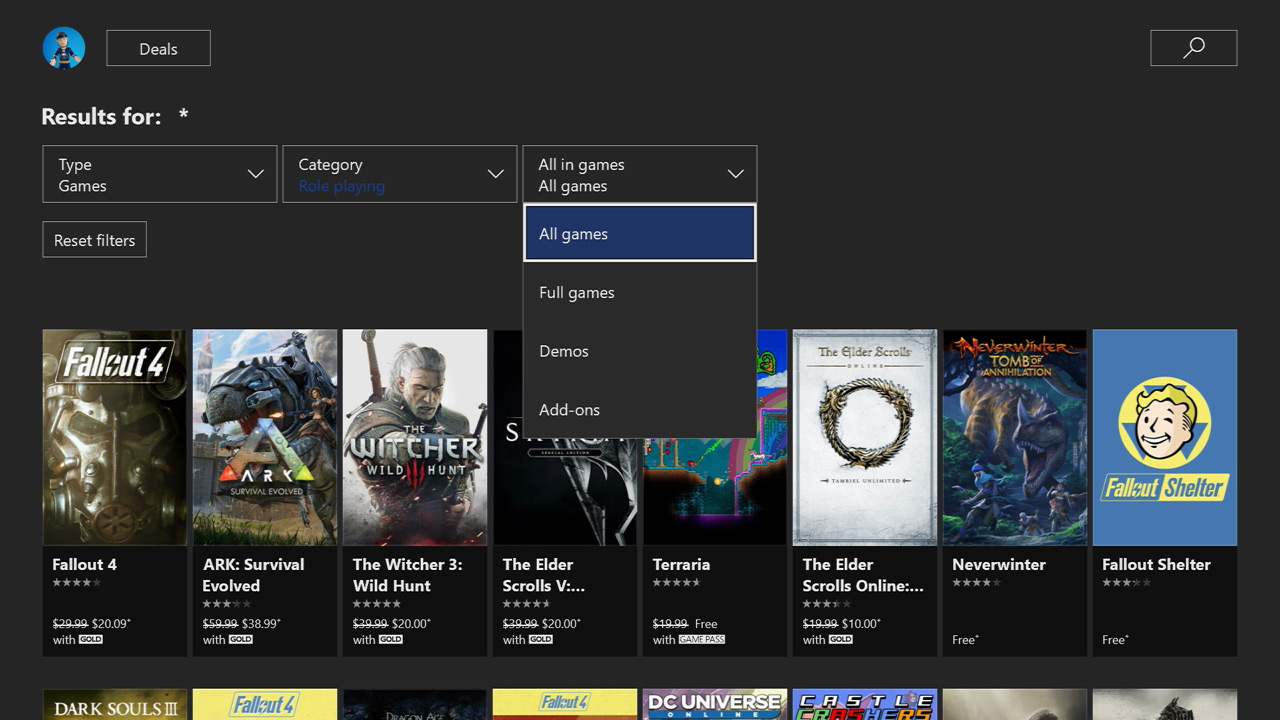Image resolution: width=1280 pixels, height=720 pixels.
Task: Click Fallout Shelter's star rating
Action: click(x=1127, y=582)
